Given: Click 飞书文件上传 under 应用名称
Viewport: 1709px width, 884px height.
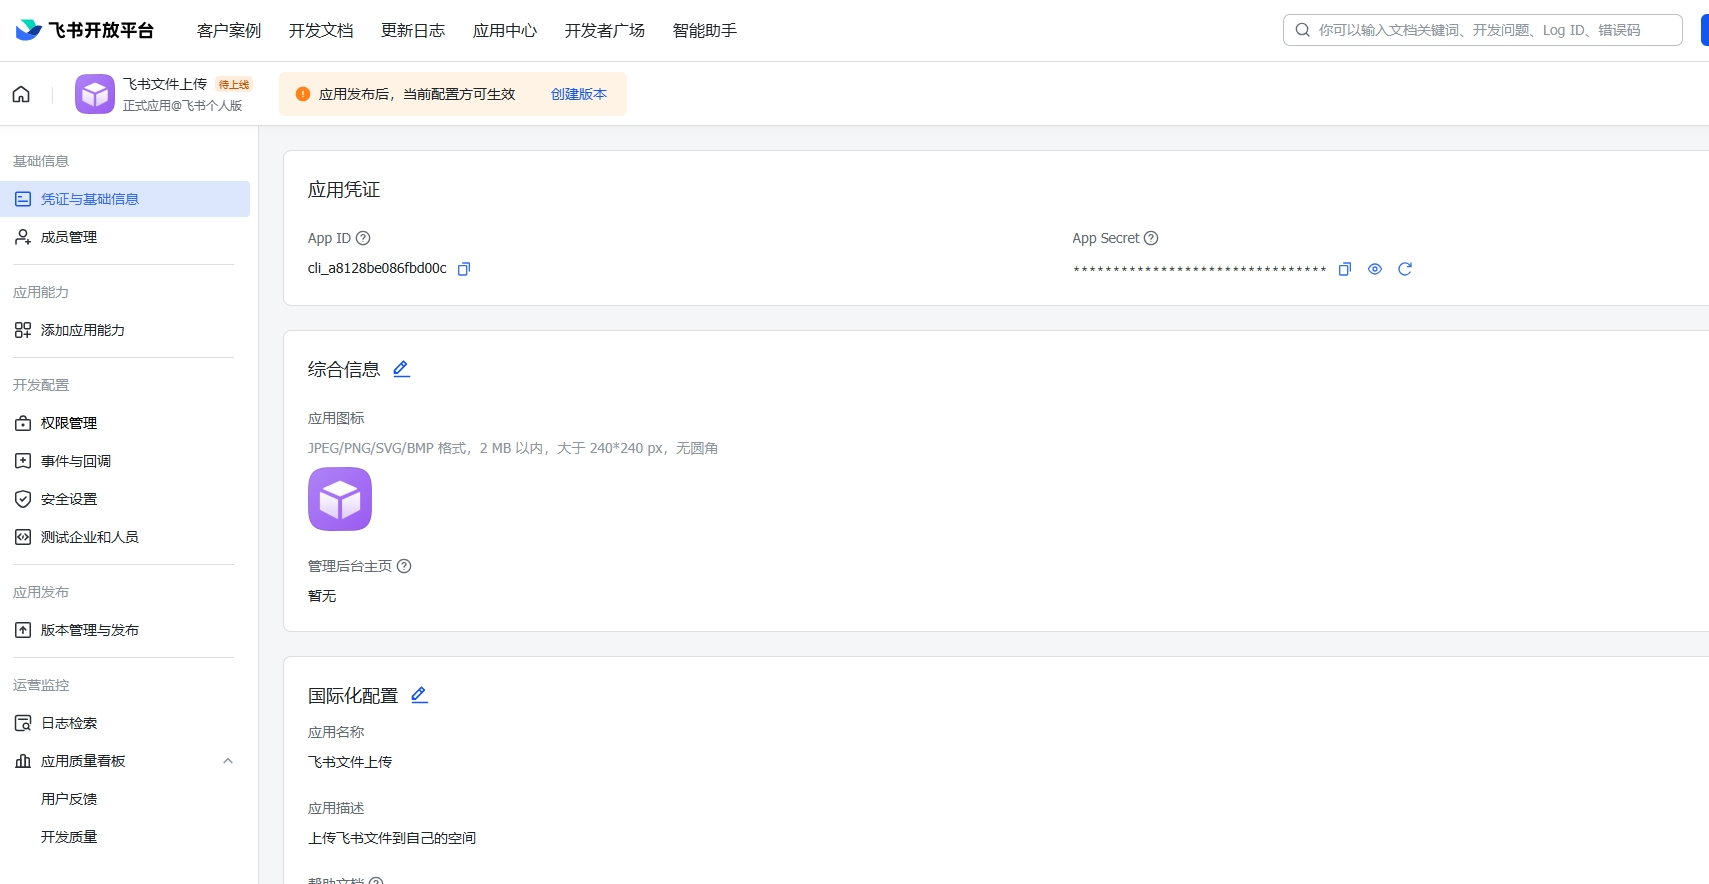Looking at the screenshot, I should pyautogui.click(x=350, y=762).
